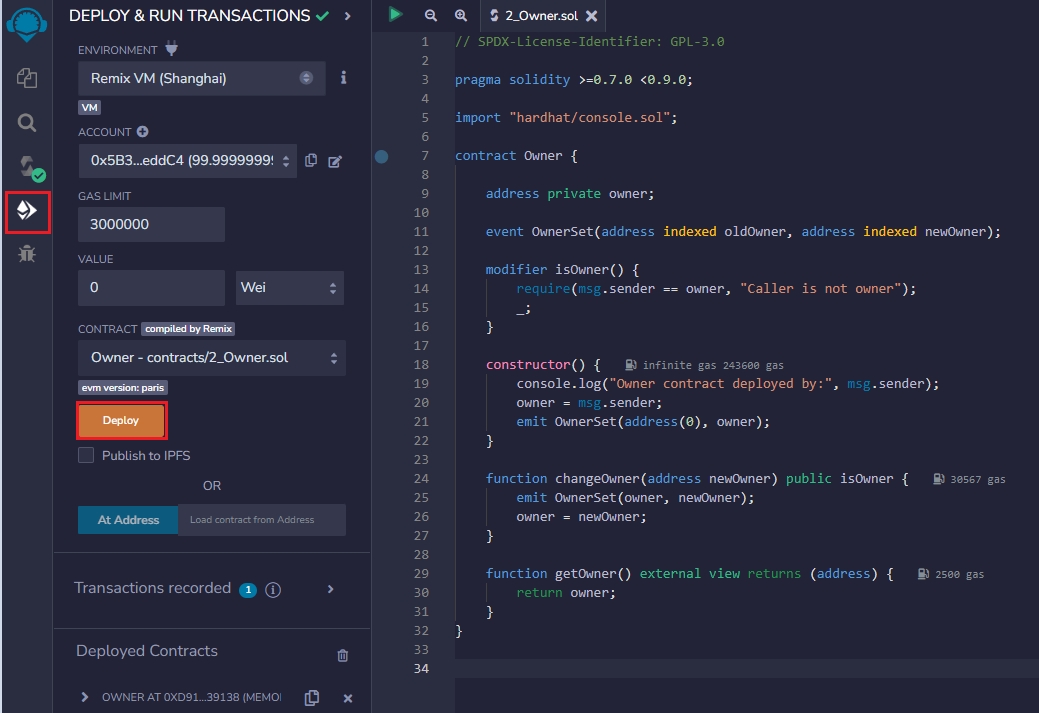Click the At Address button

[128, 520]
